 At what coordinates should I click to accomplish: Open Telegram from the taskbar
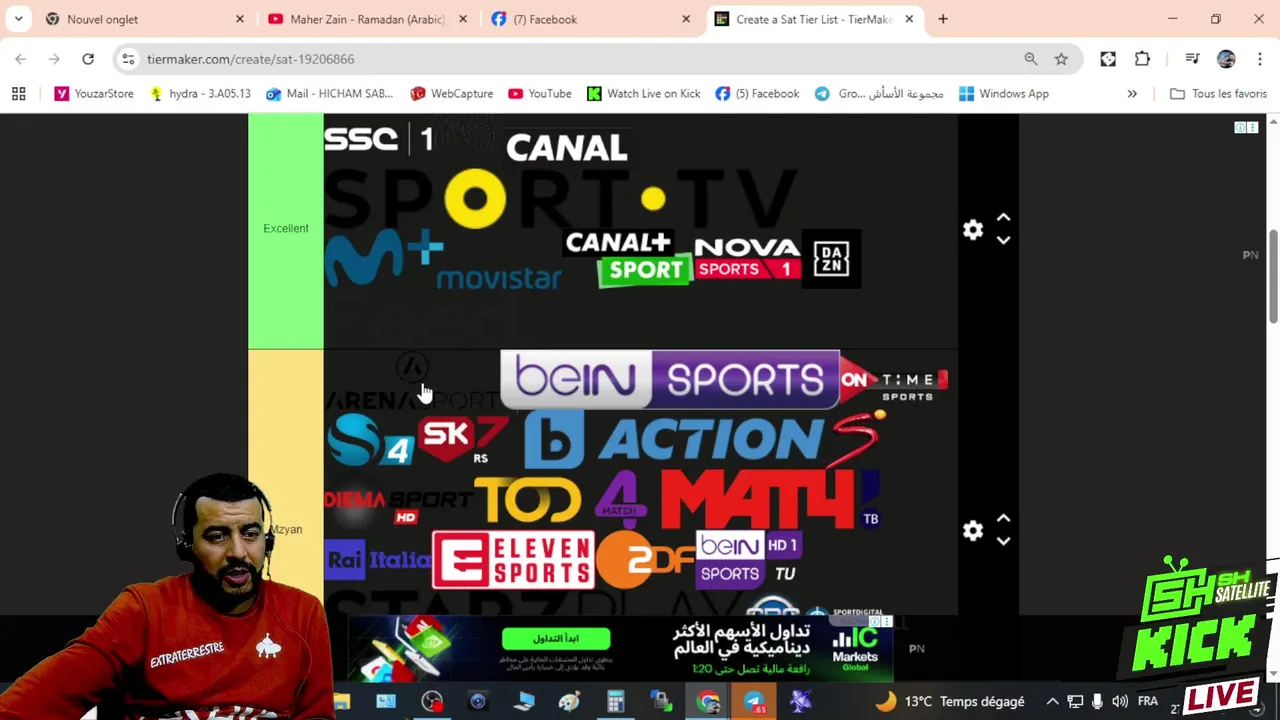click(x=754, y=702)
